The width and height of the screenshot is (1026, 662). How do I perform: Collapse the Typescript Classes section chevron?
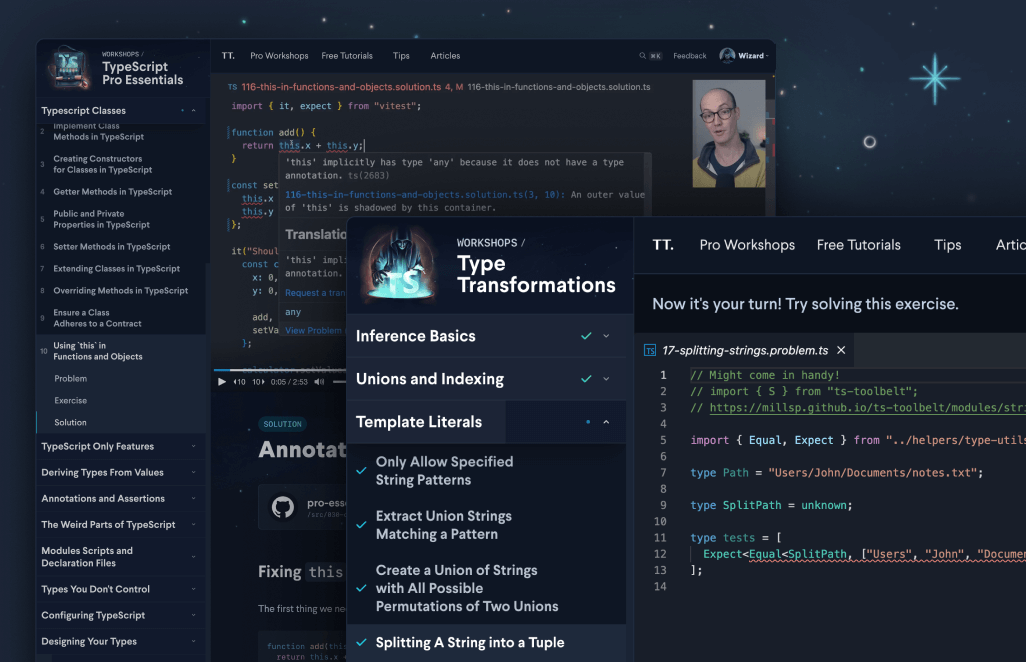[194, 111]
